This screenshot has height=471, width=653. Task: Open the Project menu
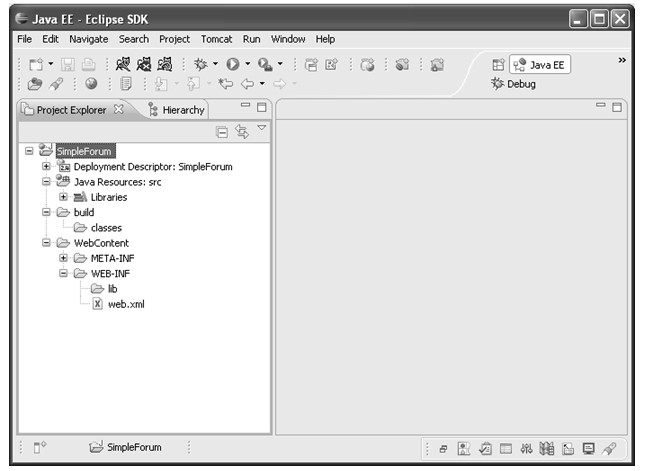[x=174, y=39]
